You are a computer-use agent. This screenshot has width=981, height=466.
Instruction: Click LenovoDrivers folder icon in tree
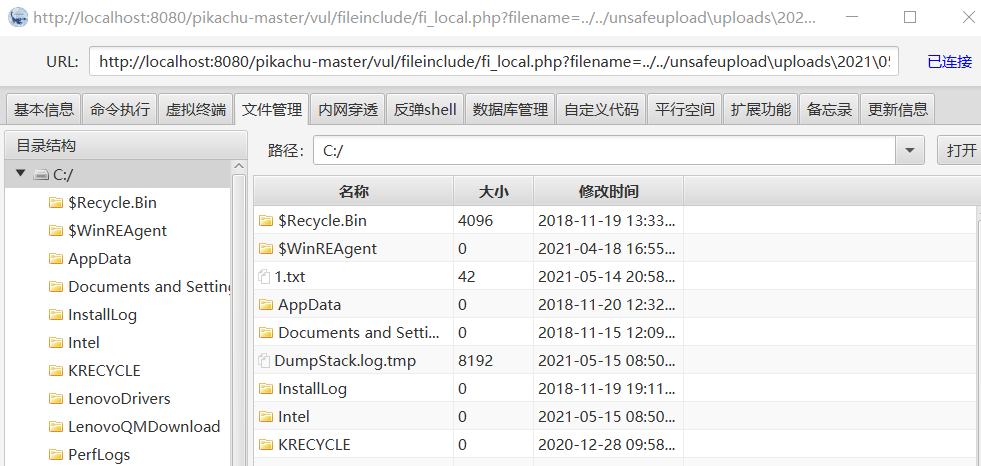coord(56,398)
